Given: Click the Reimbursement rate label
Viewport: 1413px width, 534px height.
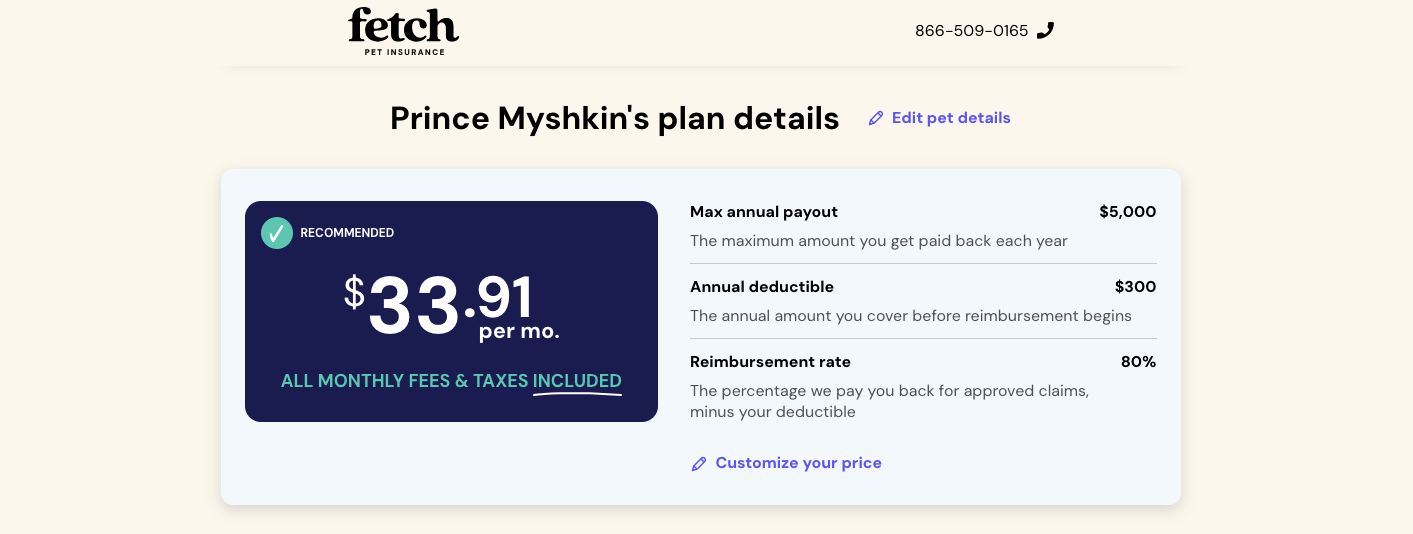Looking at the screenshot, I should pyautogui.click(x=770, y=362).
